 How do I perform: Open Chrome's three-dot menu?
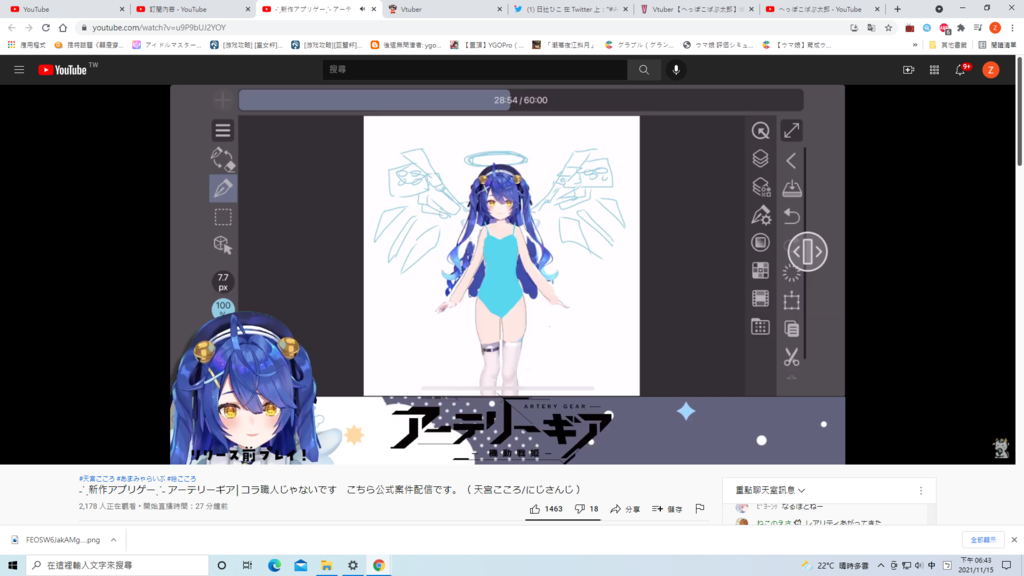pyautogui.click(x=1012, y=27)
